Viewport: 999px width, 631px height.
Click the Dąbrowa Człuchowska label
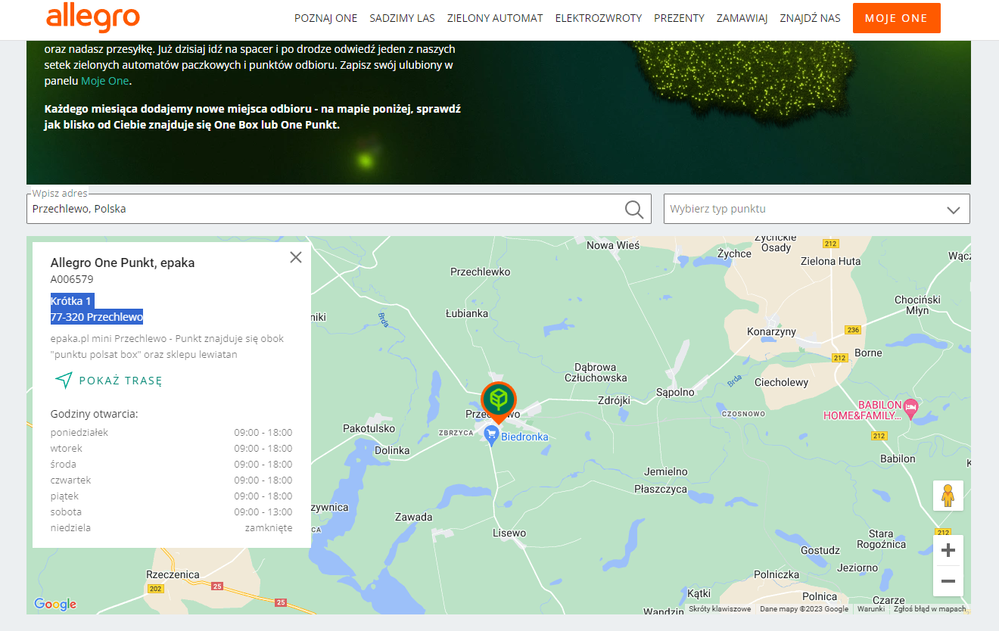click(x=596, y=372)
